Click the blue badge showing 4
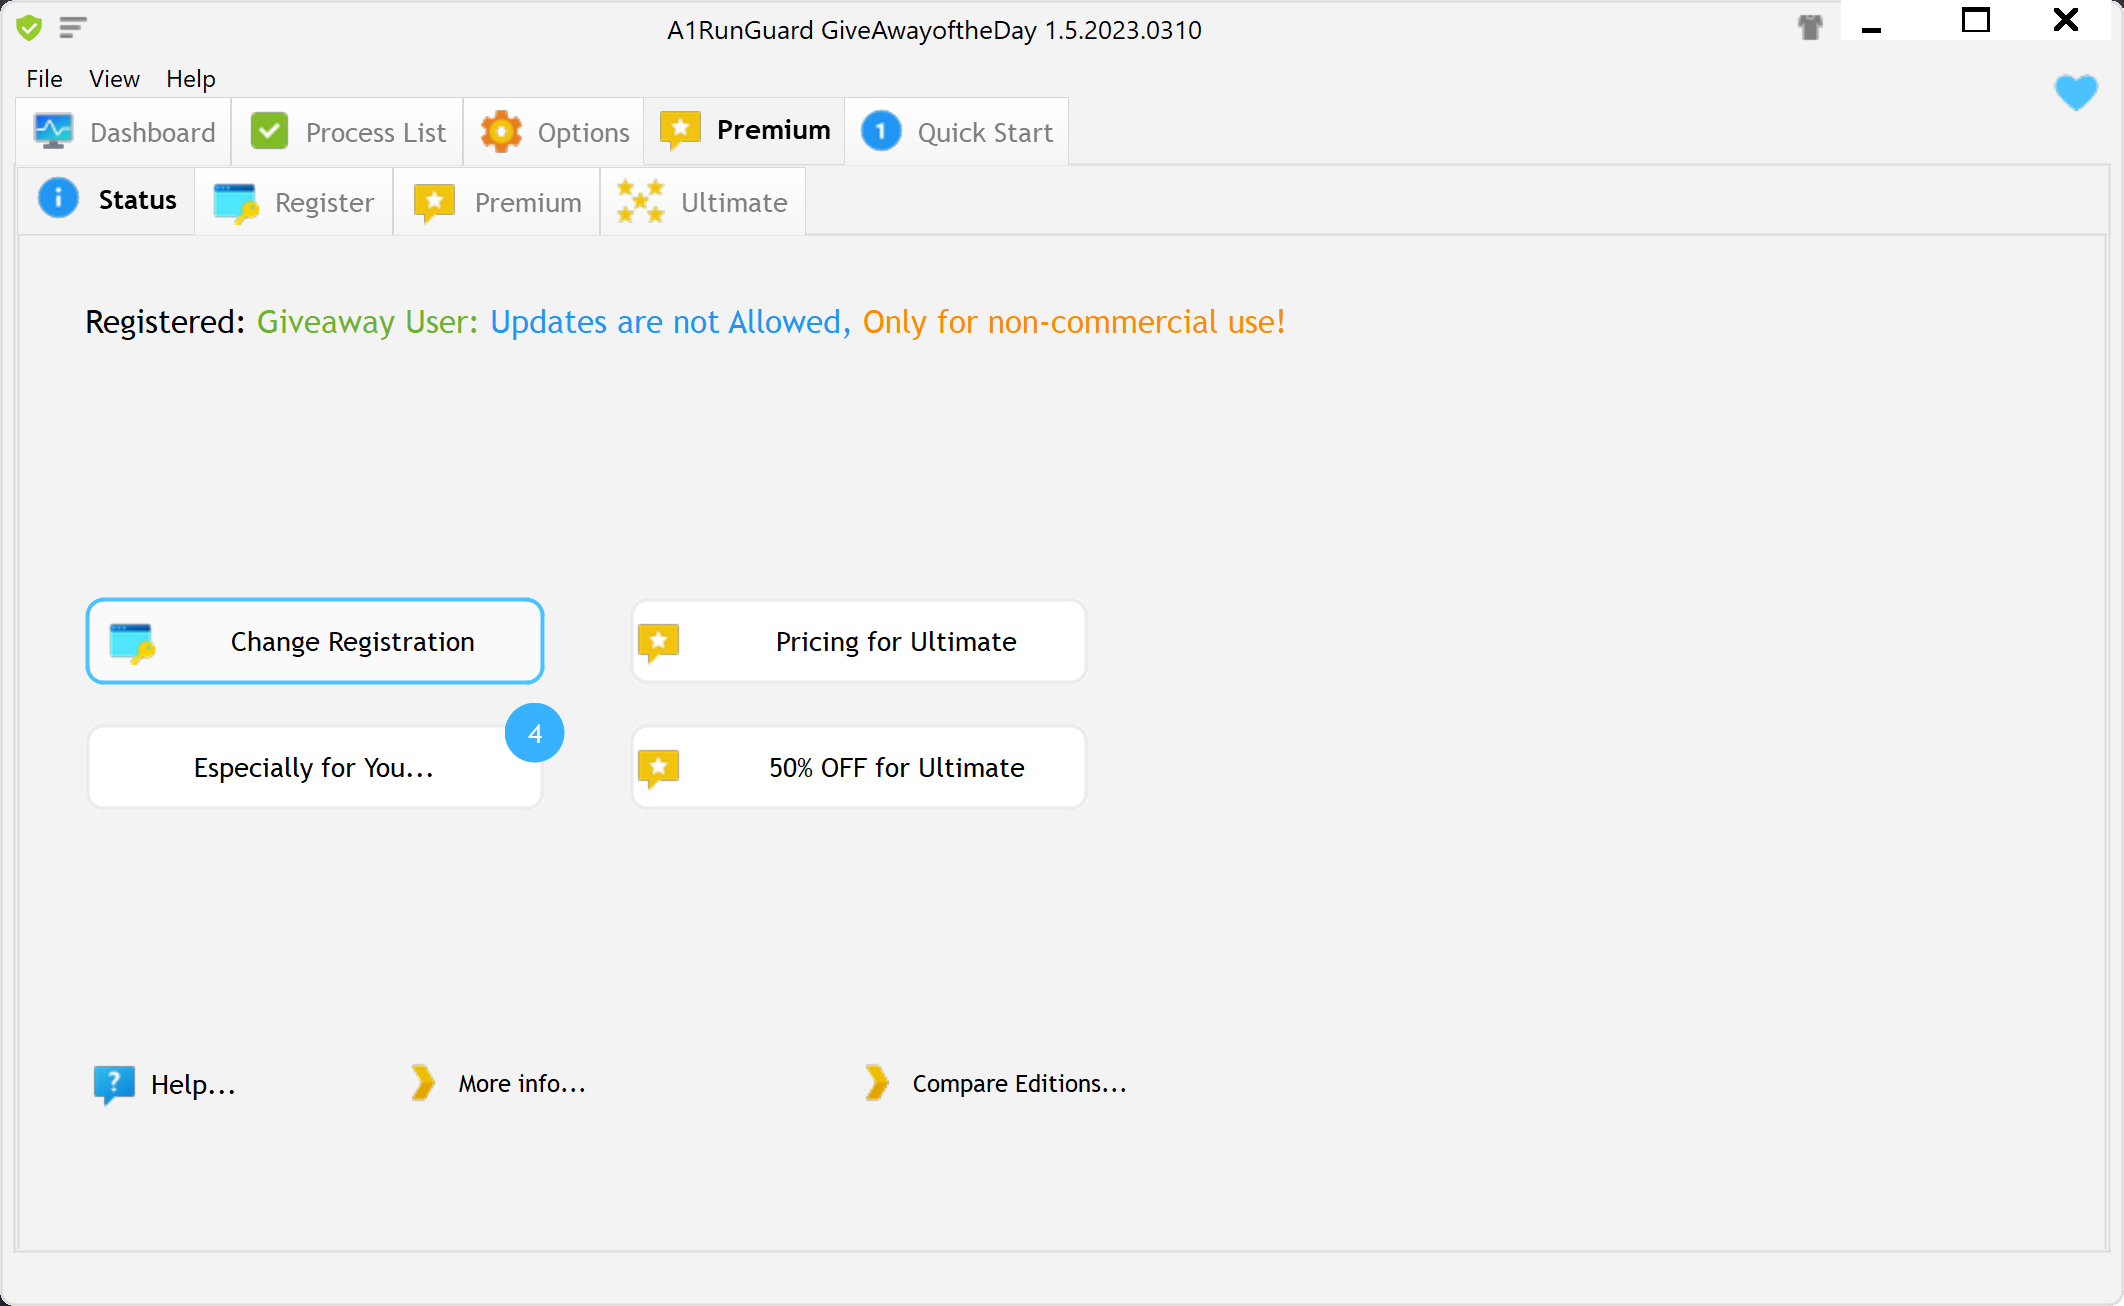The height and width of the screenshot is (1306, 2124). click(535, 733)
